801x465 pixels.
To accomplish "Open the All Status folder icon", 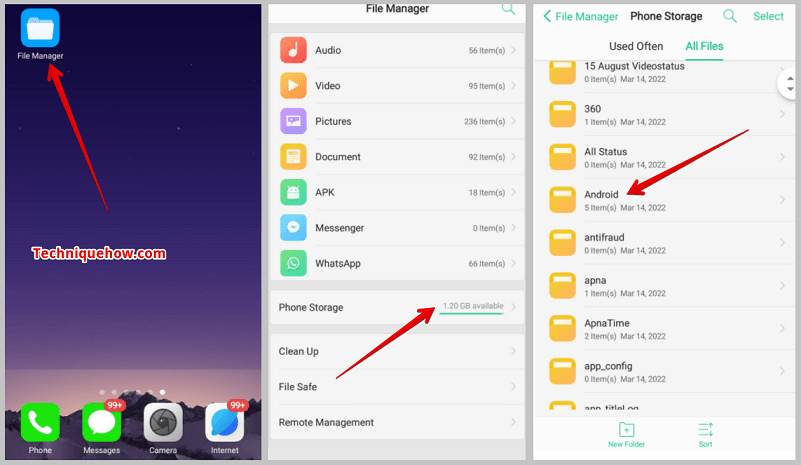I will point(562,157).
